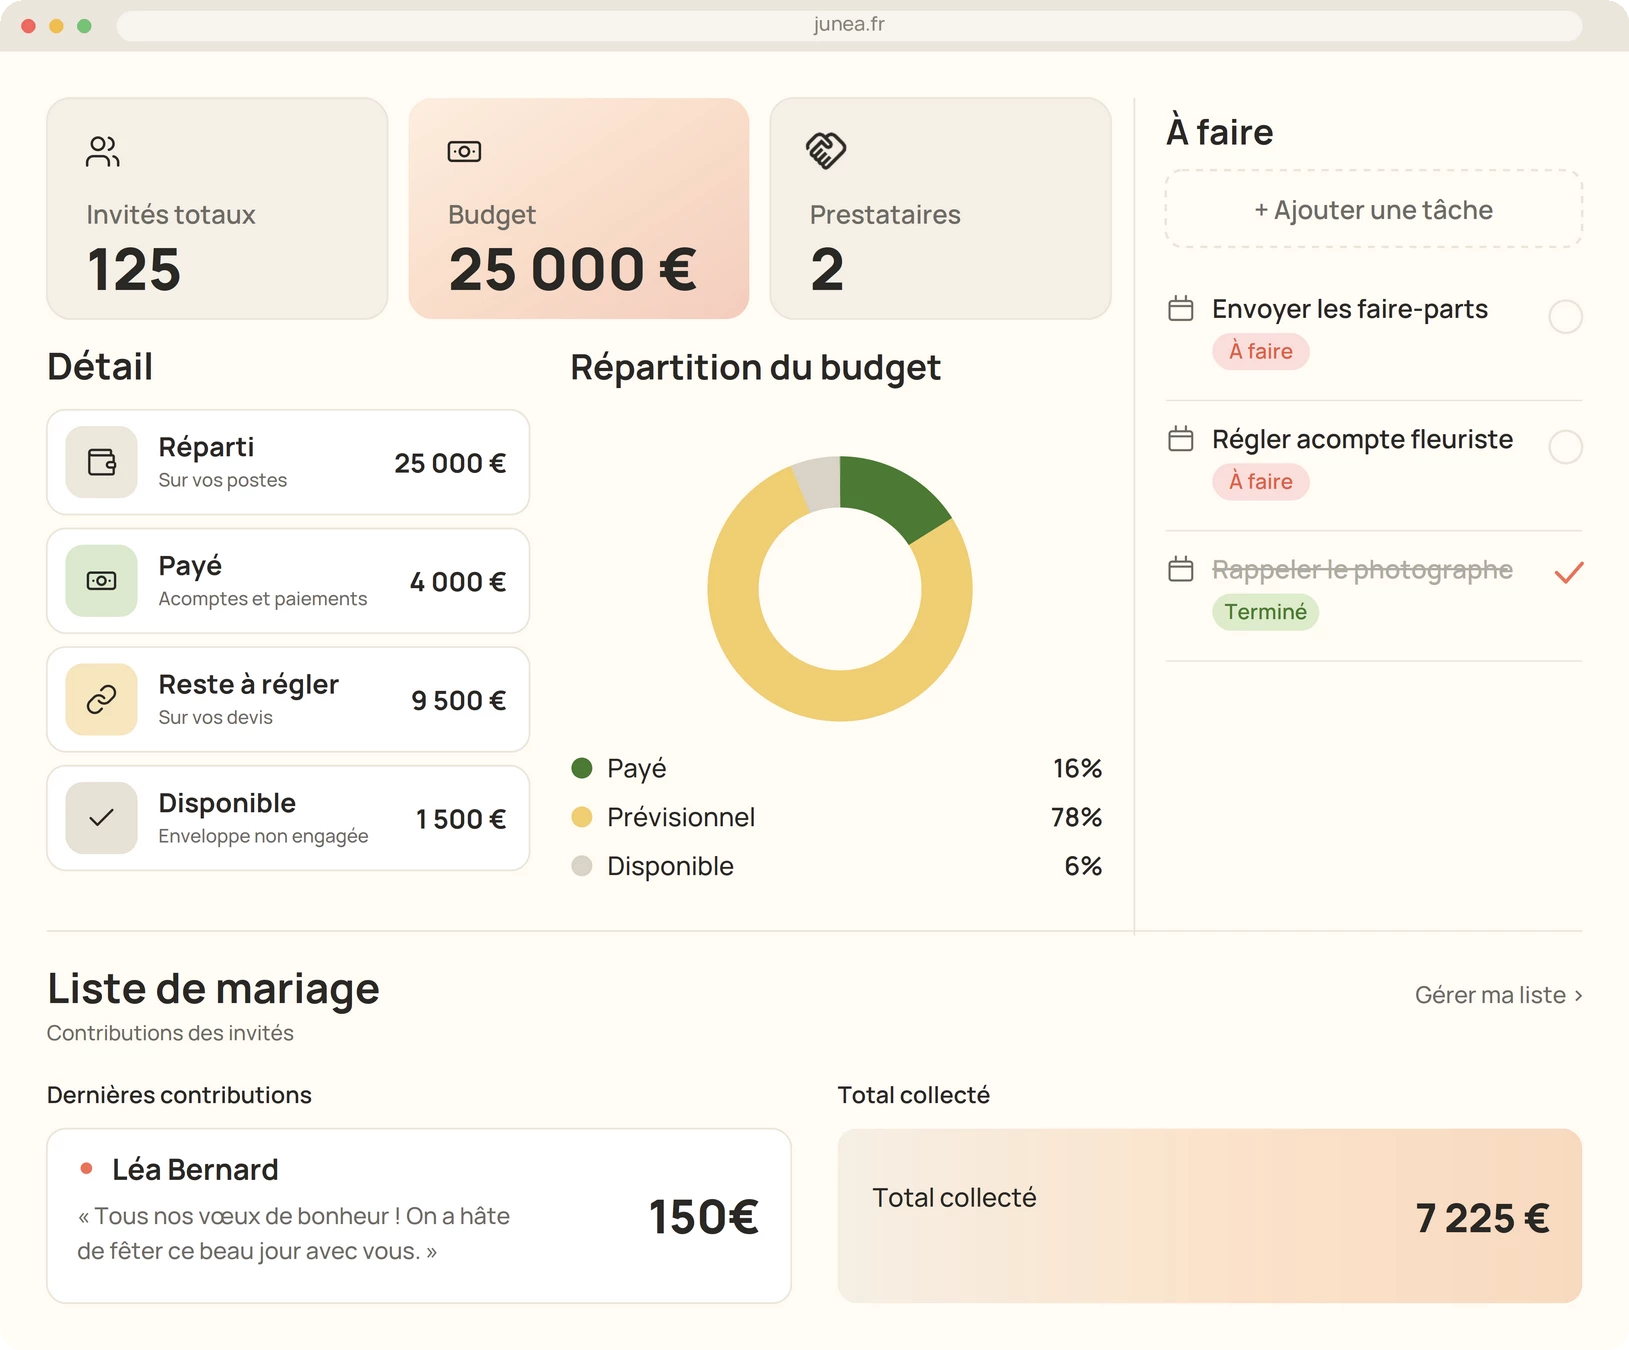The width and height of the screenshot is (1629, 1350).
Task: Click the red dot beside Léa Bernard
Action: click(87, 1168)
